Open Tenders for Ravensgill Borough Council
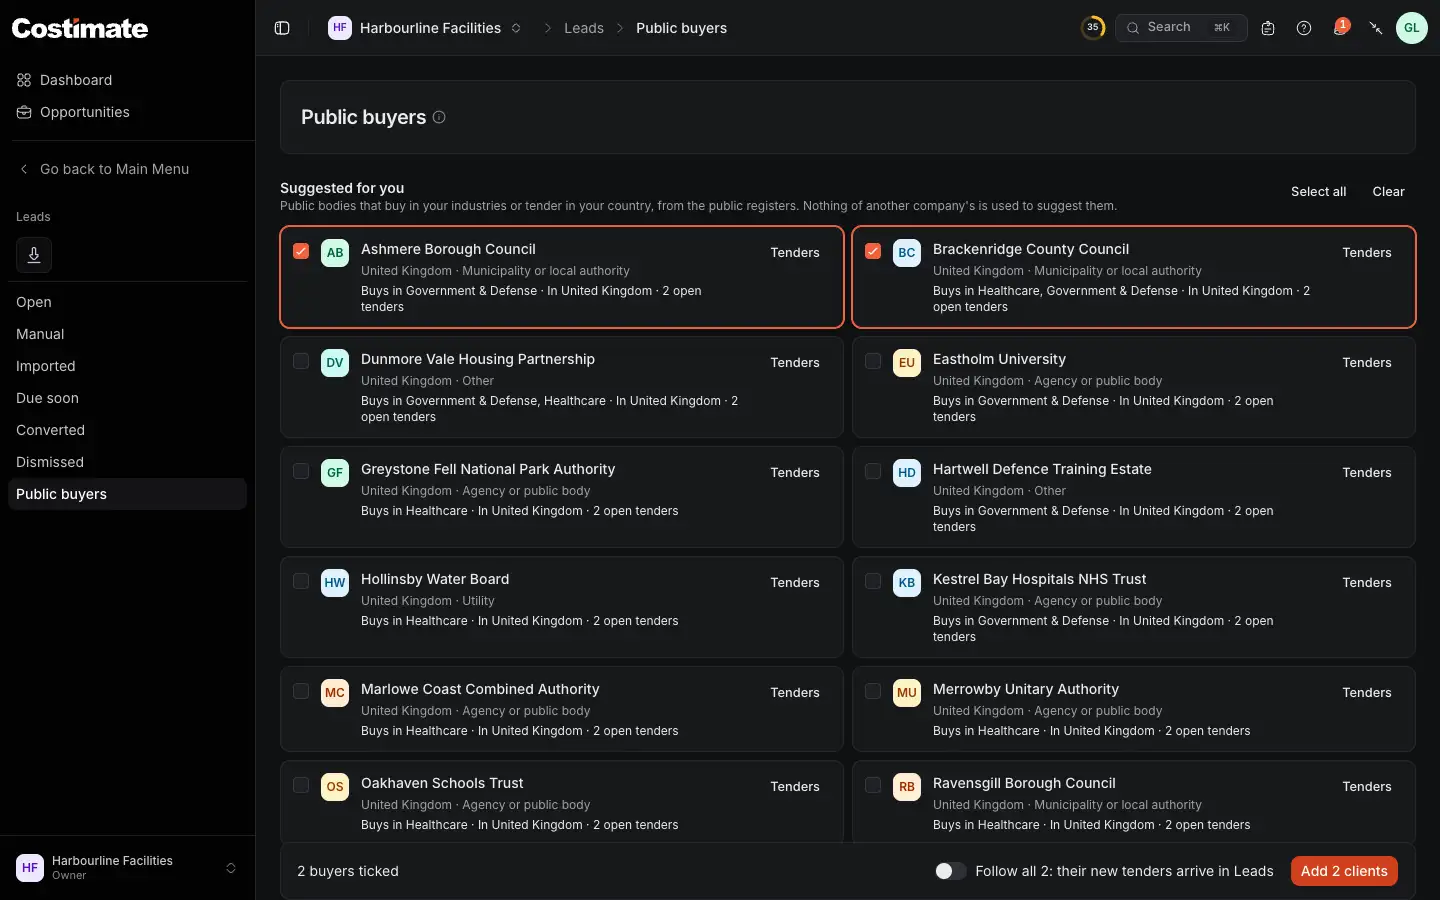Viewport: 1440px width, 900px height. point(1367,787)
